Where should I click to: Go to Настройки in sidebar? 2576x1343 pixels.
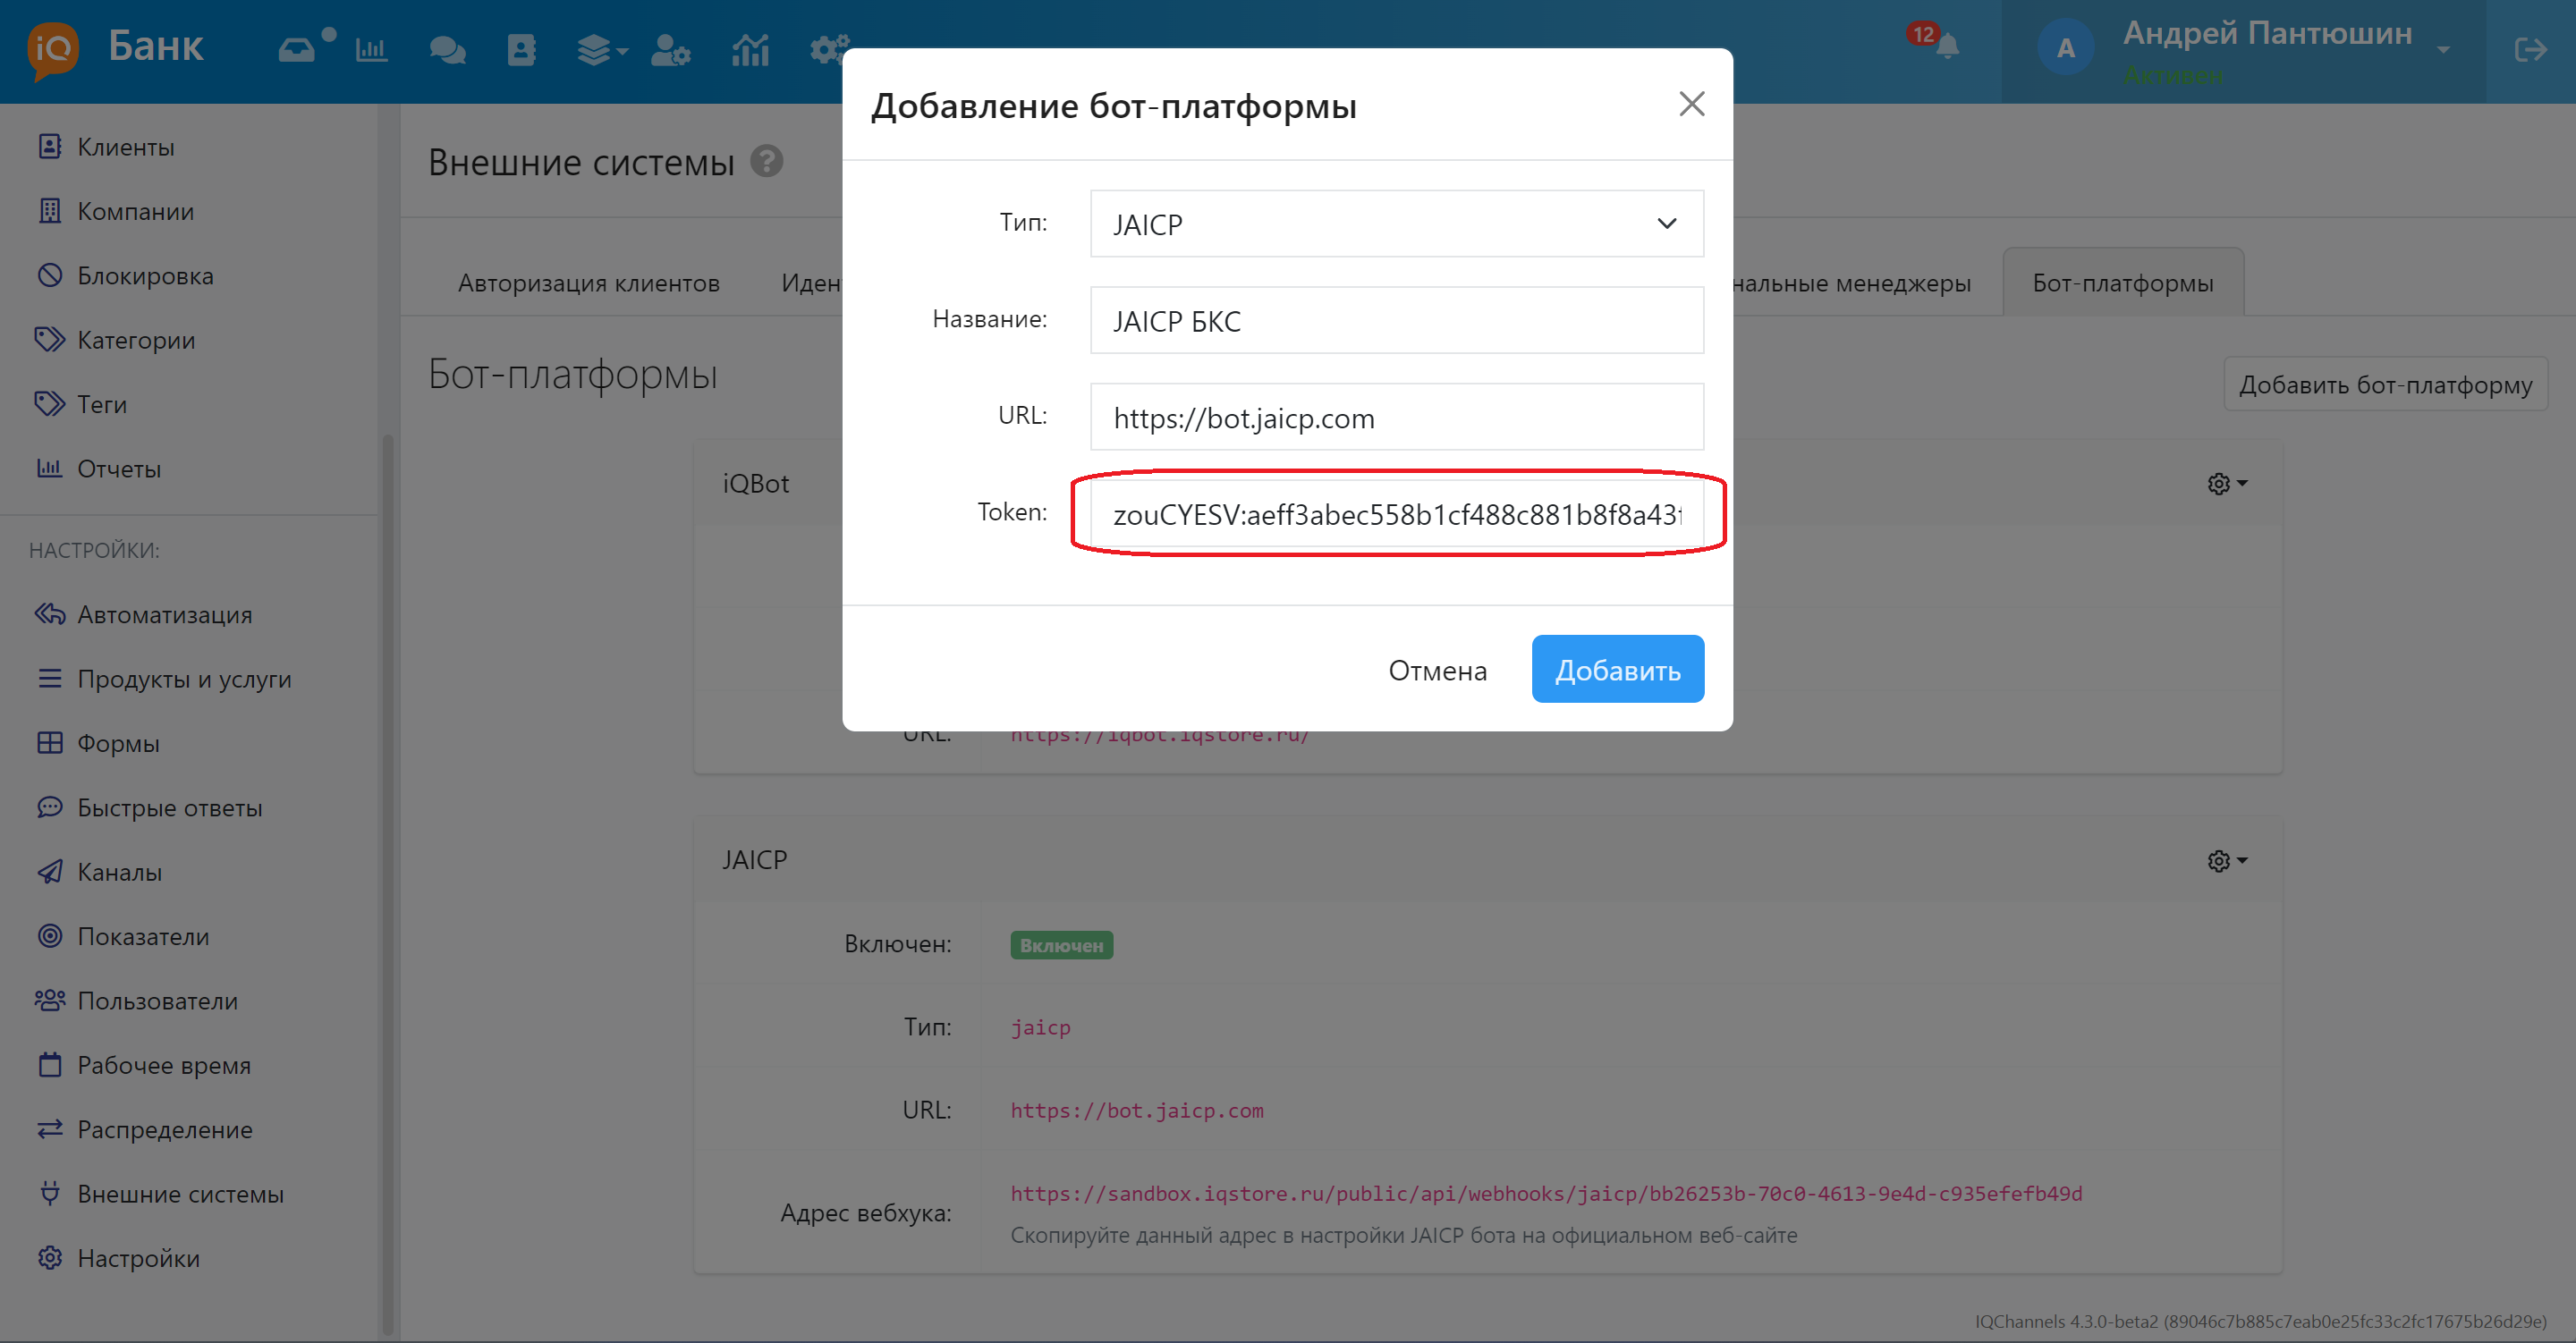(x=138, y=1258)
